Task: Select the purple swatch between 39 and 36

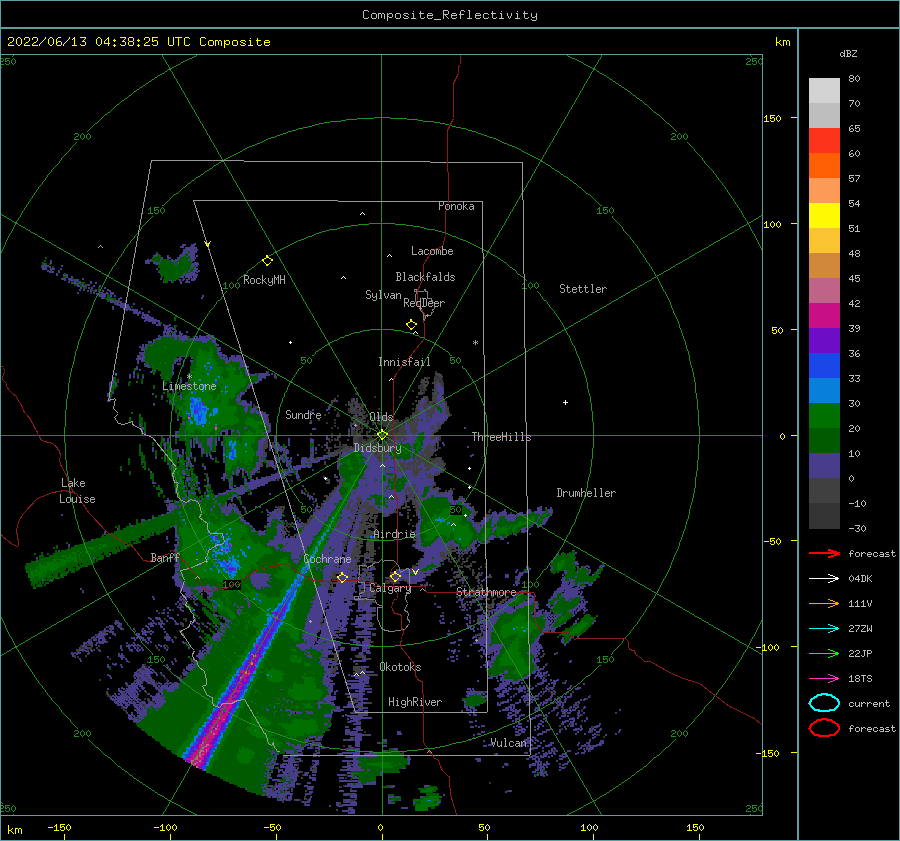Action: pyautogui.click(x=824, y=340)
